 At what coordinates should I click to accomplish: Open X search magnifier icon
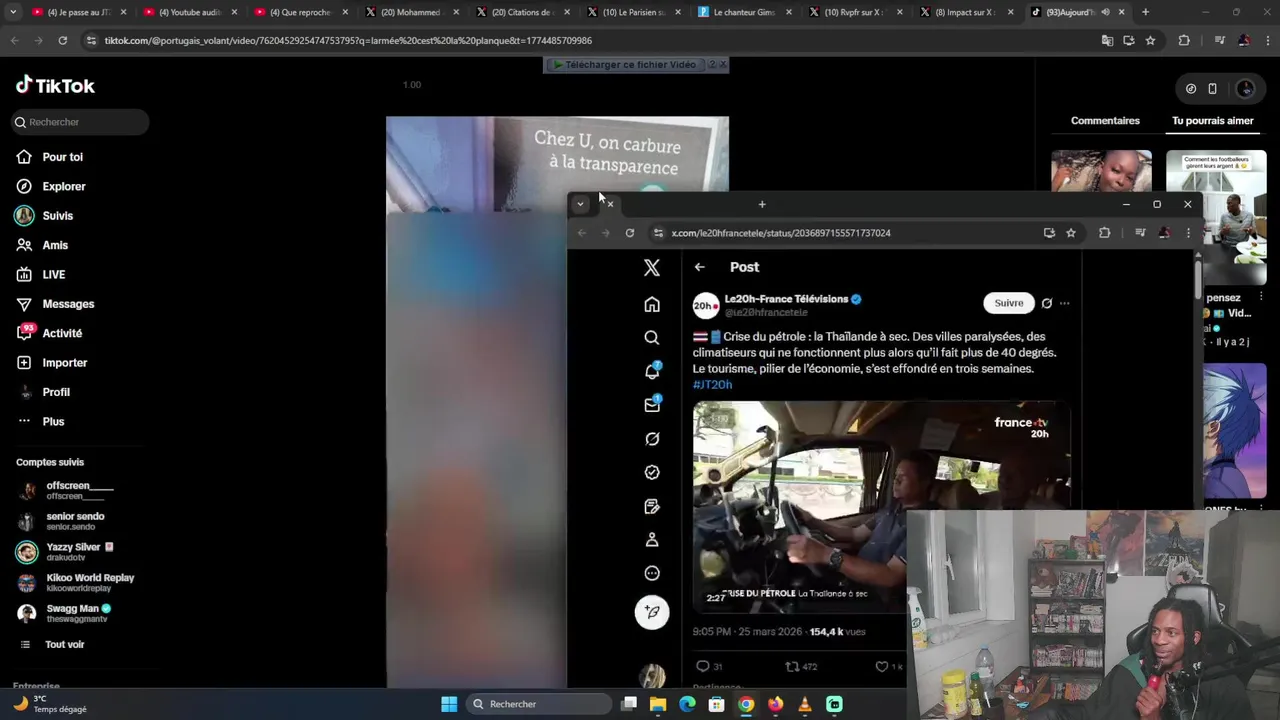[x=652, y=338]
